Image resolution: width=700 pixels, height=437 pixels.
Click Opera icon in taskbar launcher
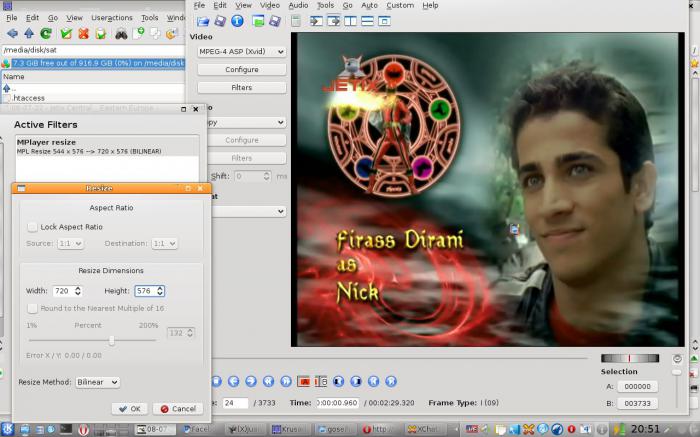pos(83,429)
